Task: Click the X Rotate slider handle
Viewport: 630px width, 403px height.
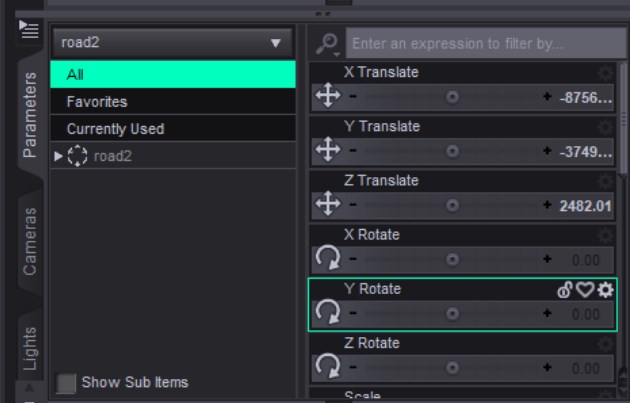Action: [452, 260]
